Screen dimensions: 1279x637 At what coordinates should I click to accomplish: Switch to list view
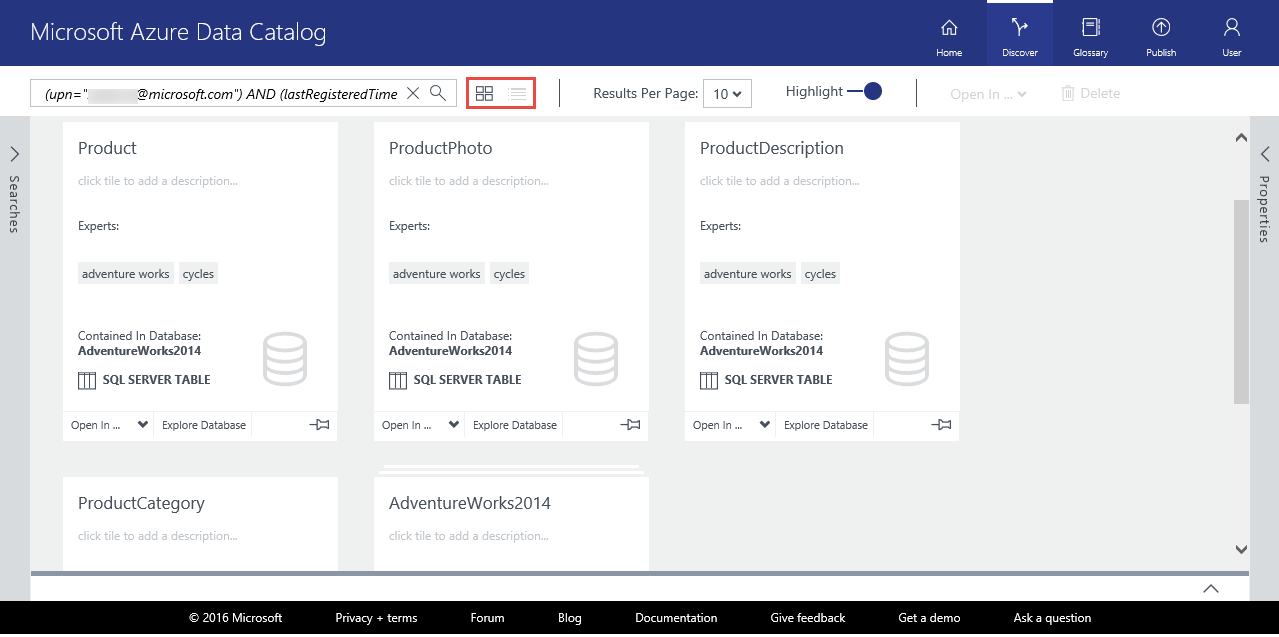tap(517, 93)
